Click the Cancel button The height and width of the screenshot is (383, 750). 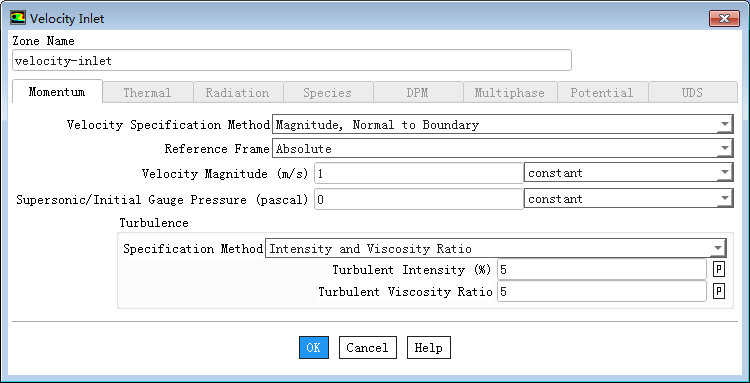click(x=367, y=348)
